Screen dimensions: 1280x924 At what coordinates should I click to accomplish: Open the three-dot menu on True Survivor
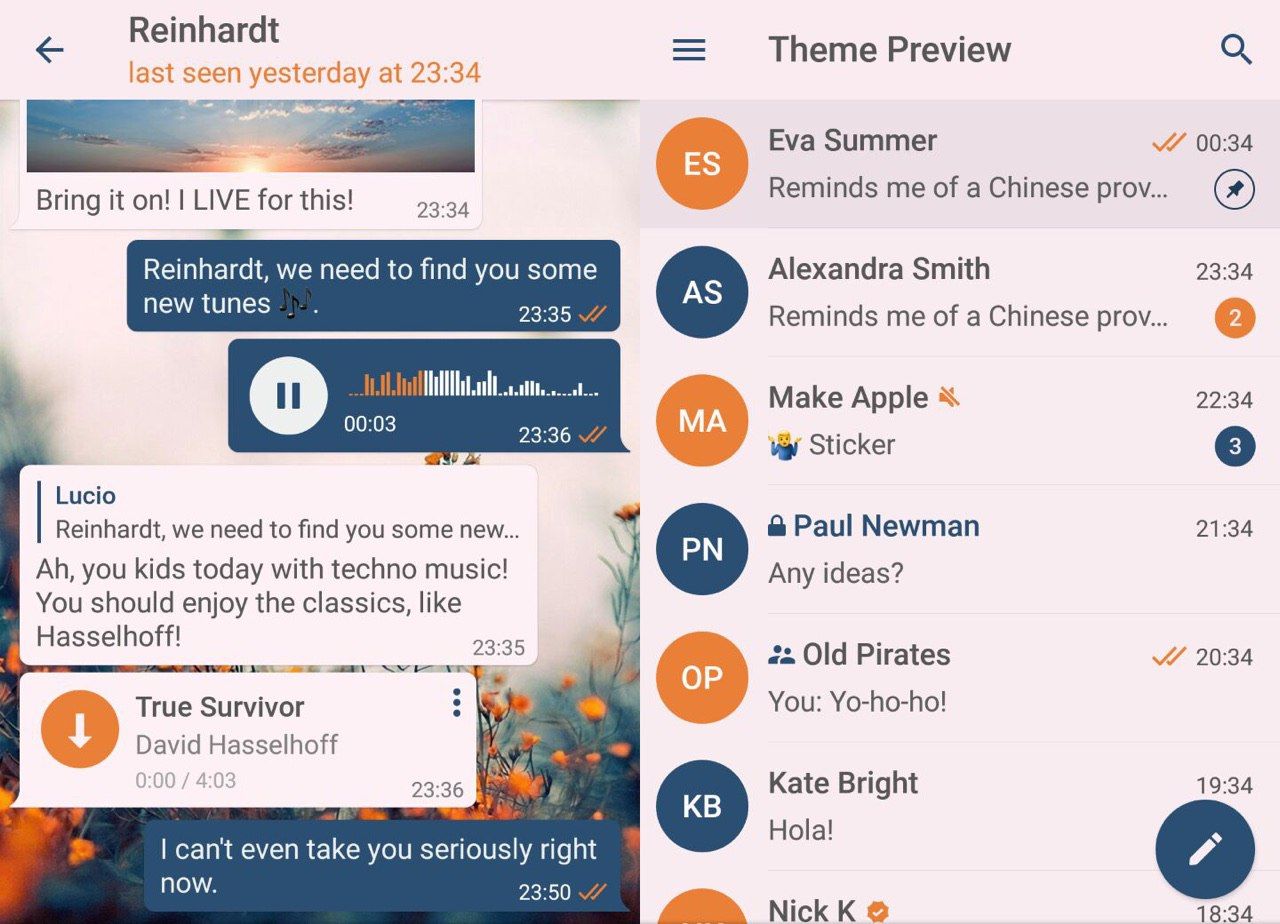tap(456, 703)
